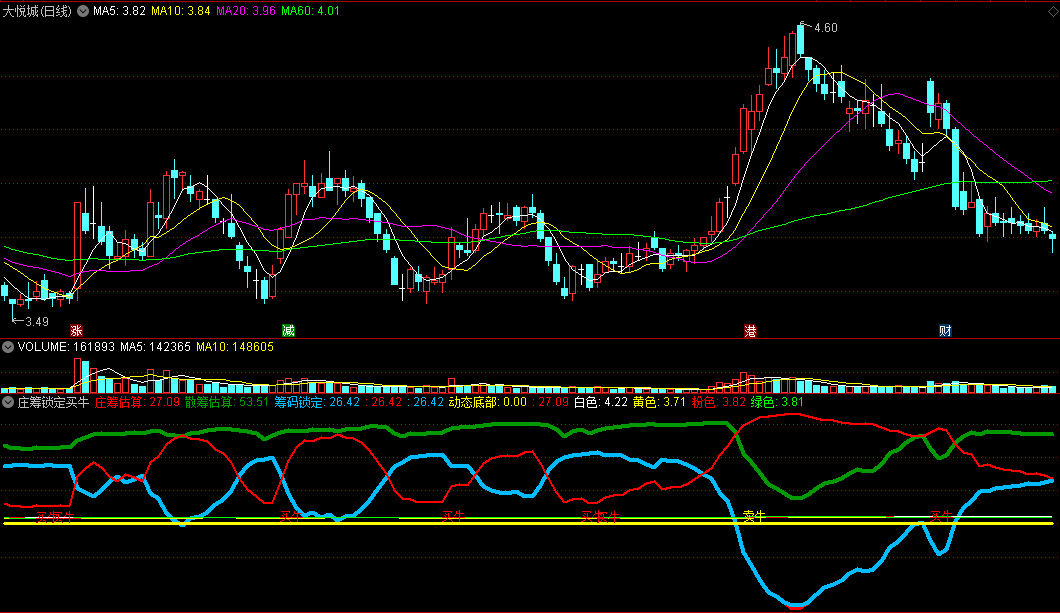Select the 绿色: 3.81 value
The height and width of the screenshot is (613, 1060).
pyautogui.click(x=777, y=402)
